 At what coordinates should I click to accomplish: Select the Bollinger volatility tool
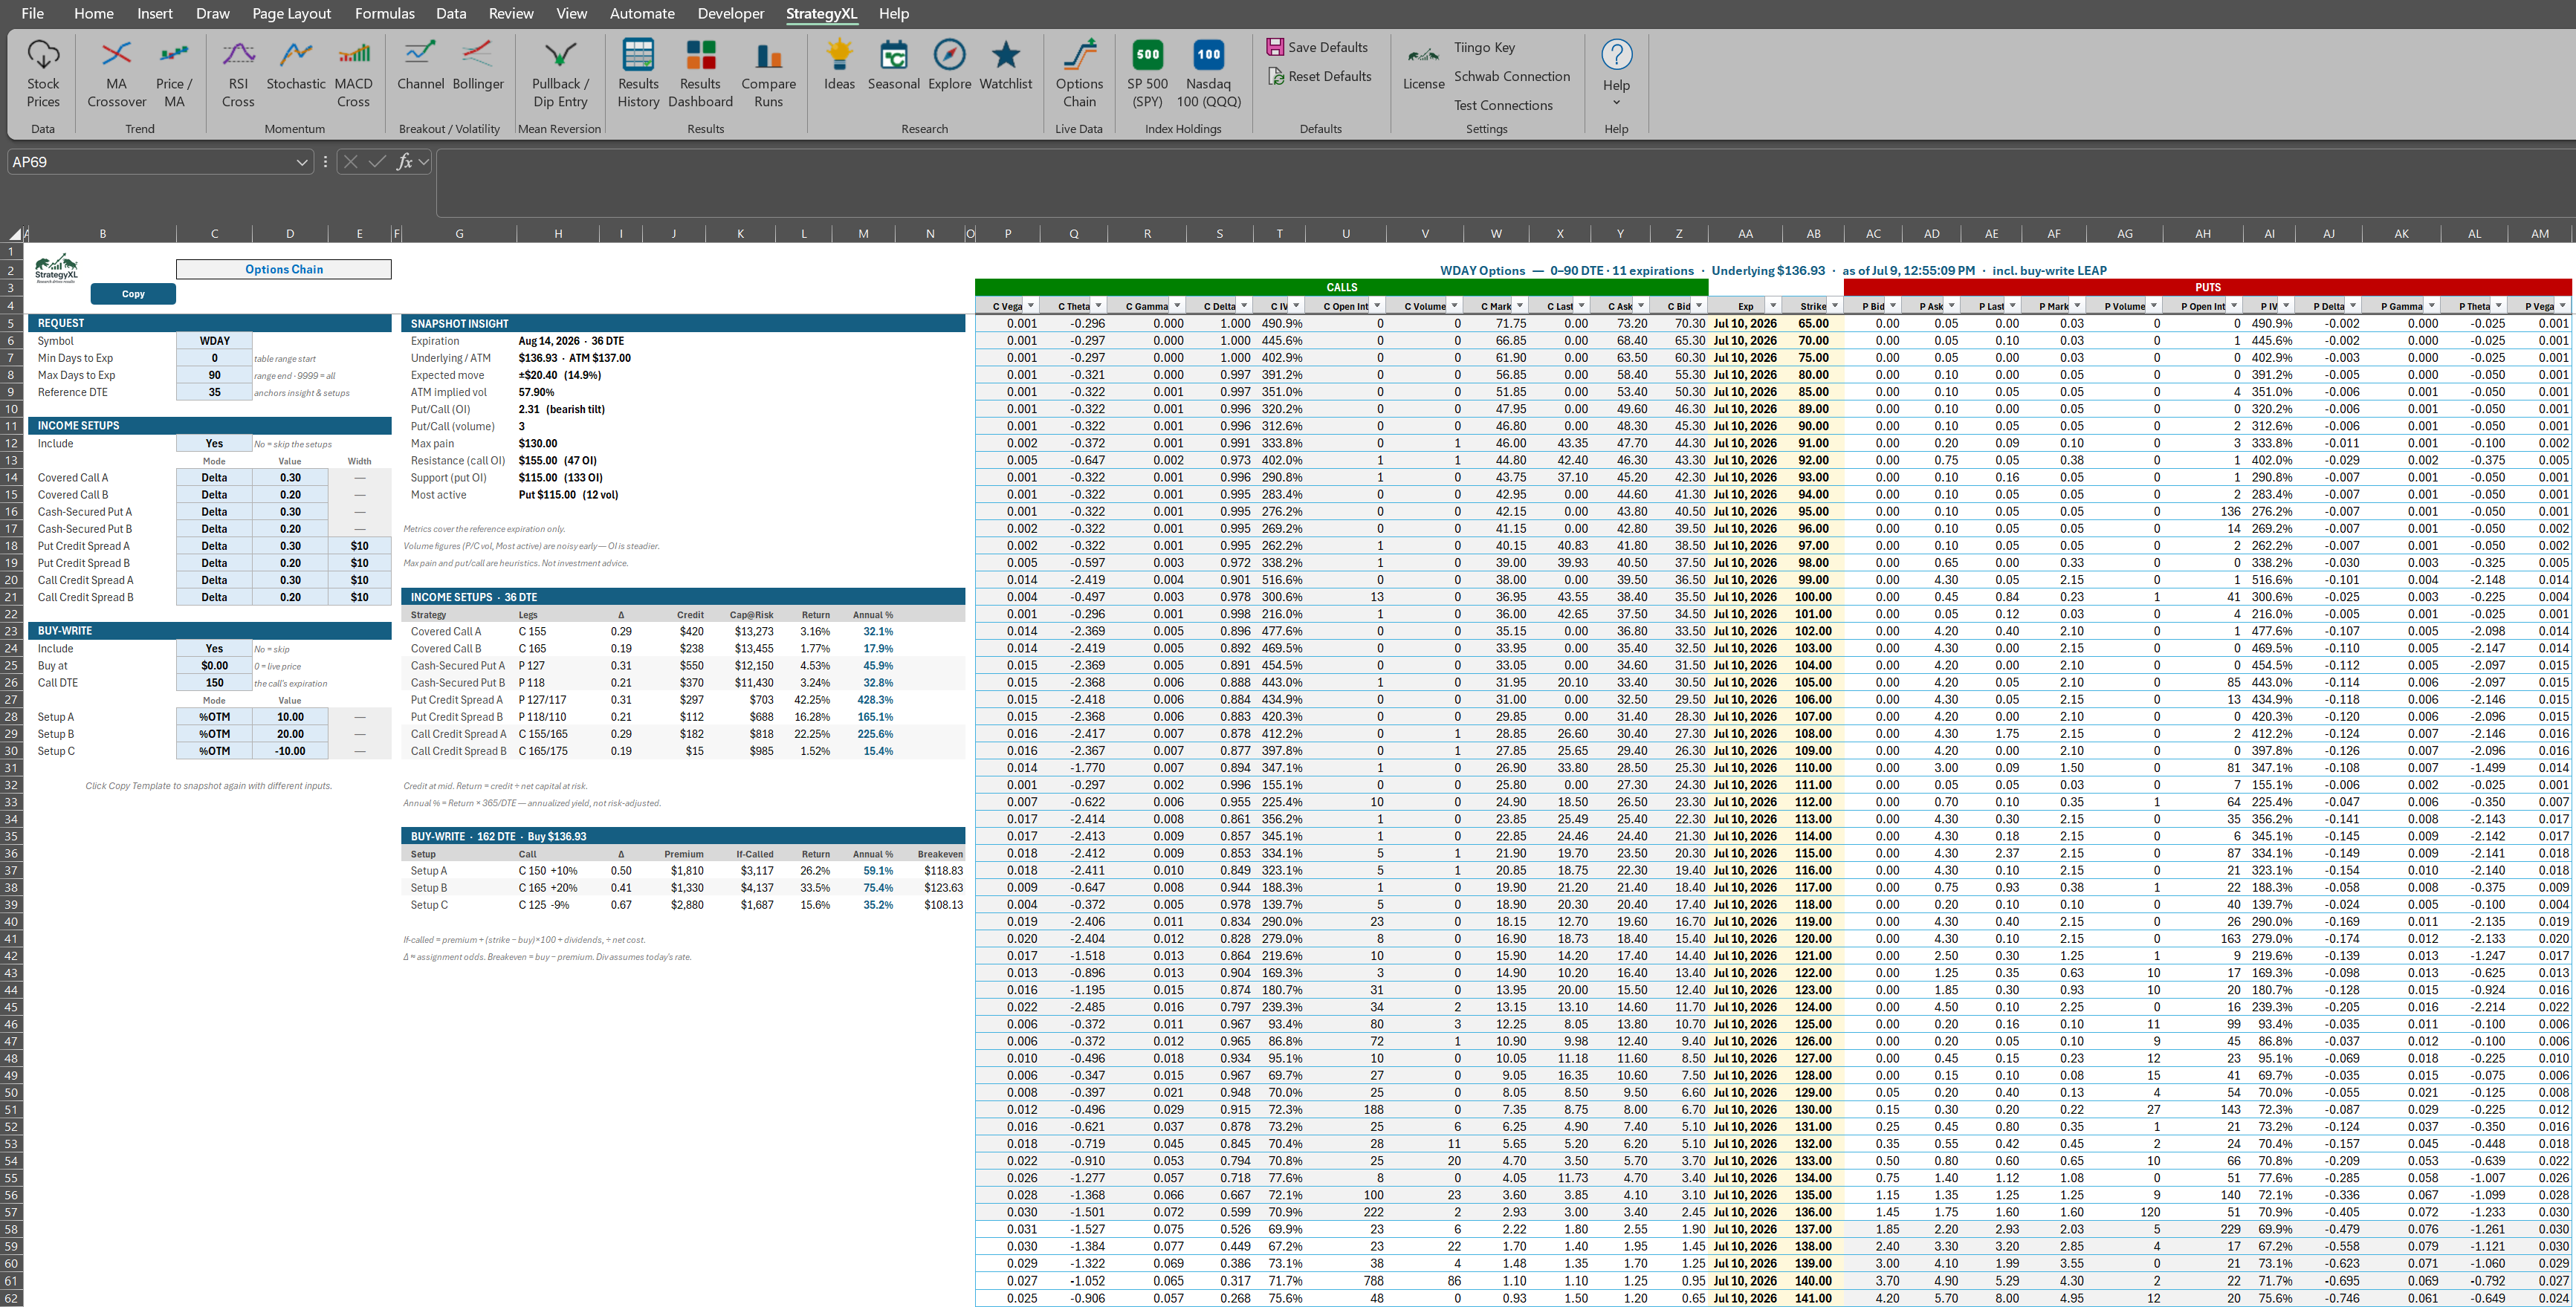[478, 66]
